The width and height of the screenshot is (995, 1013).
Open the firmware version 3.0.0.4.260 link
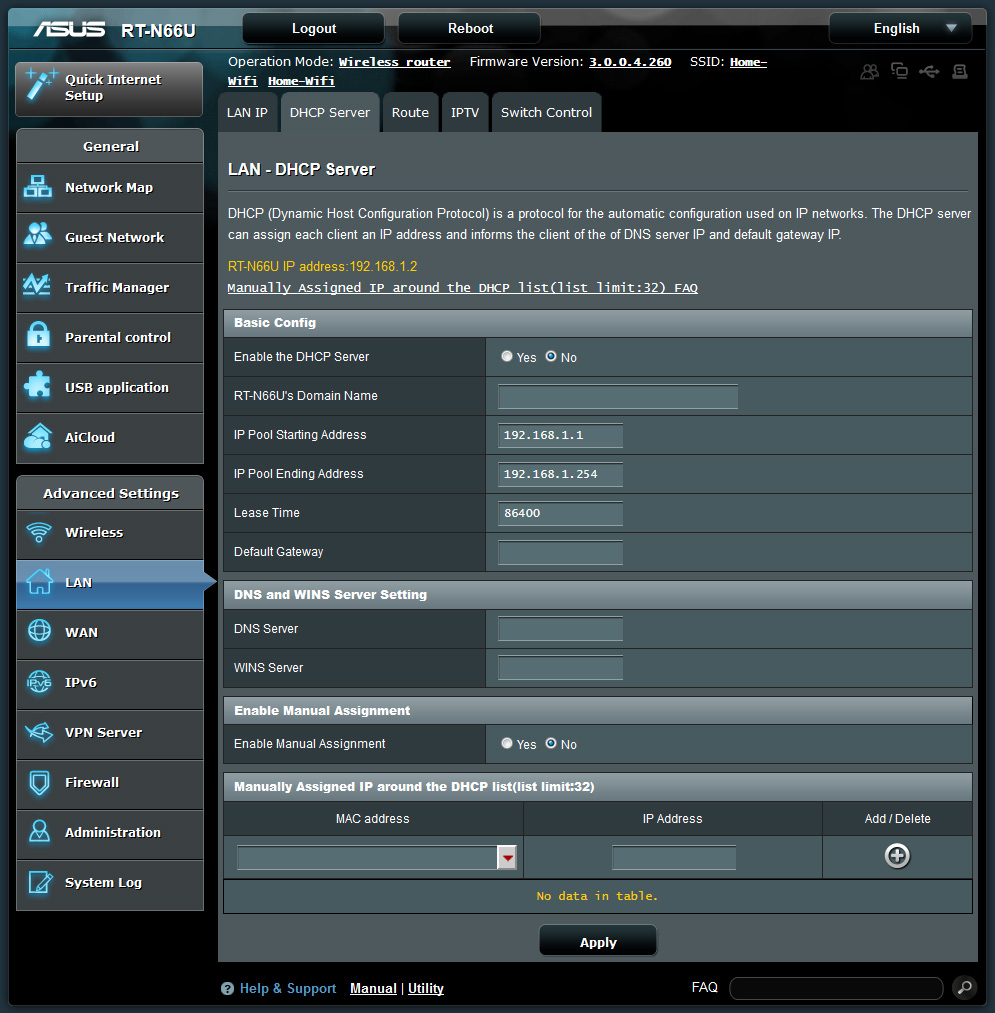click(630, 62)
